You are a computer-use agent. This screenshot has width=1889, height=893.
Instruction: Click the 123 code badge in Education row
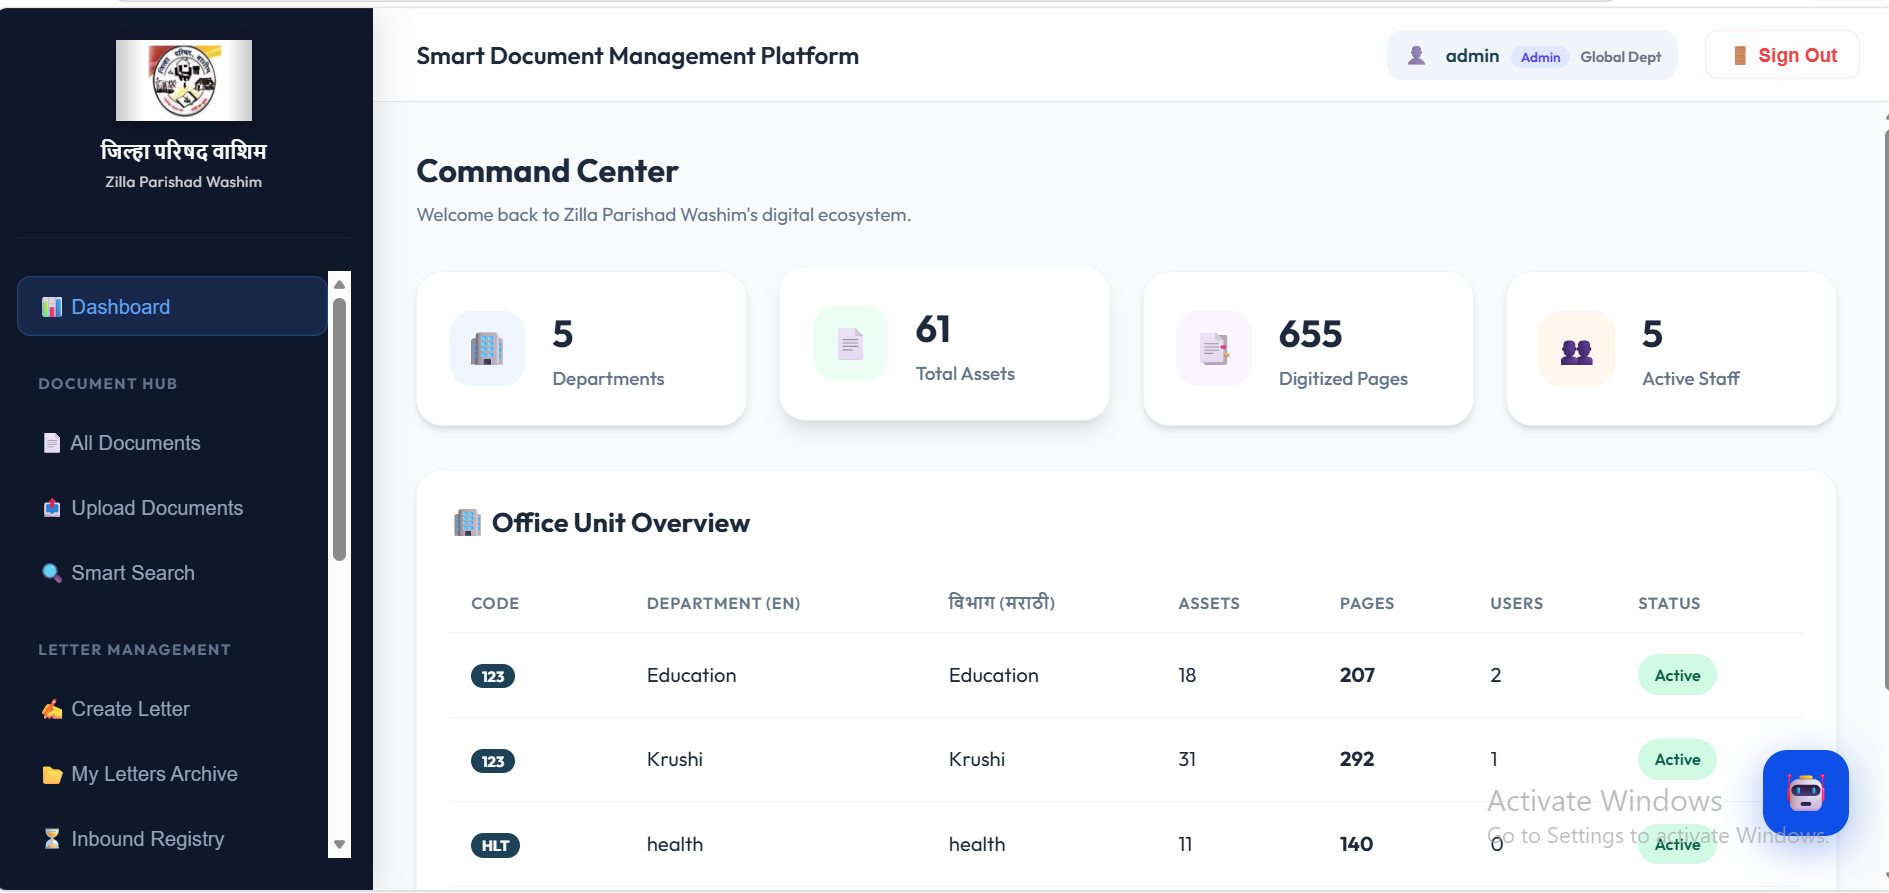[493, 676]
